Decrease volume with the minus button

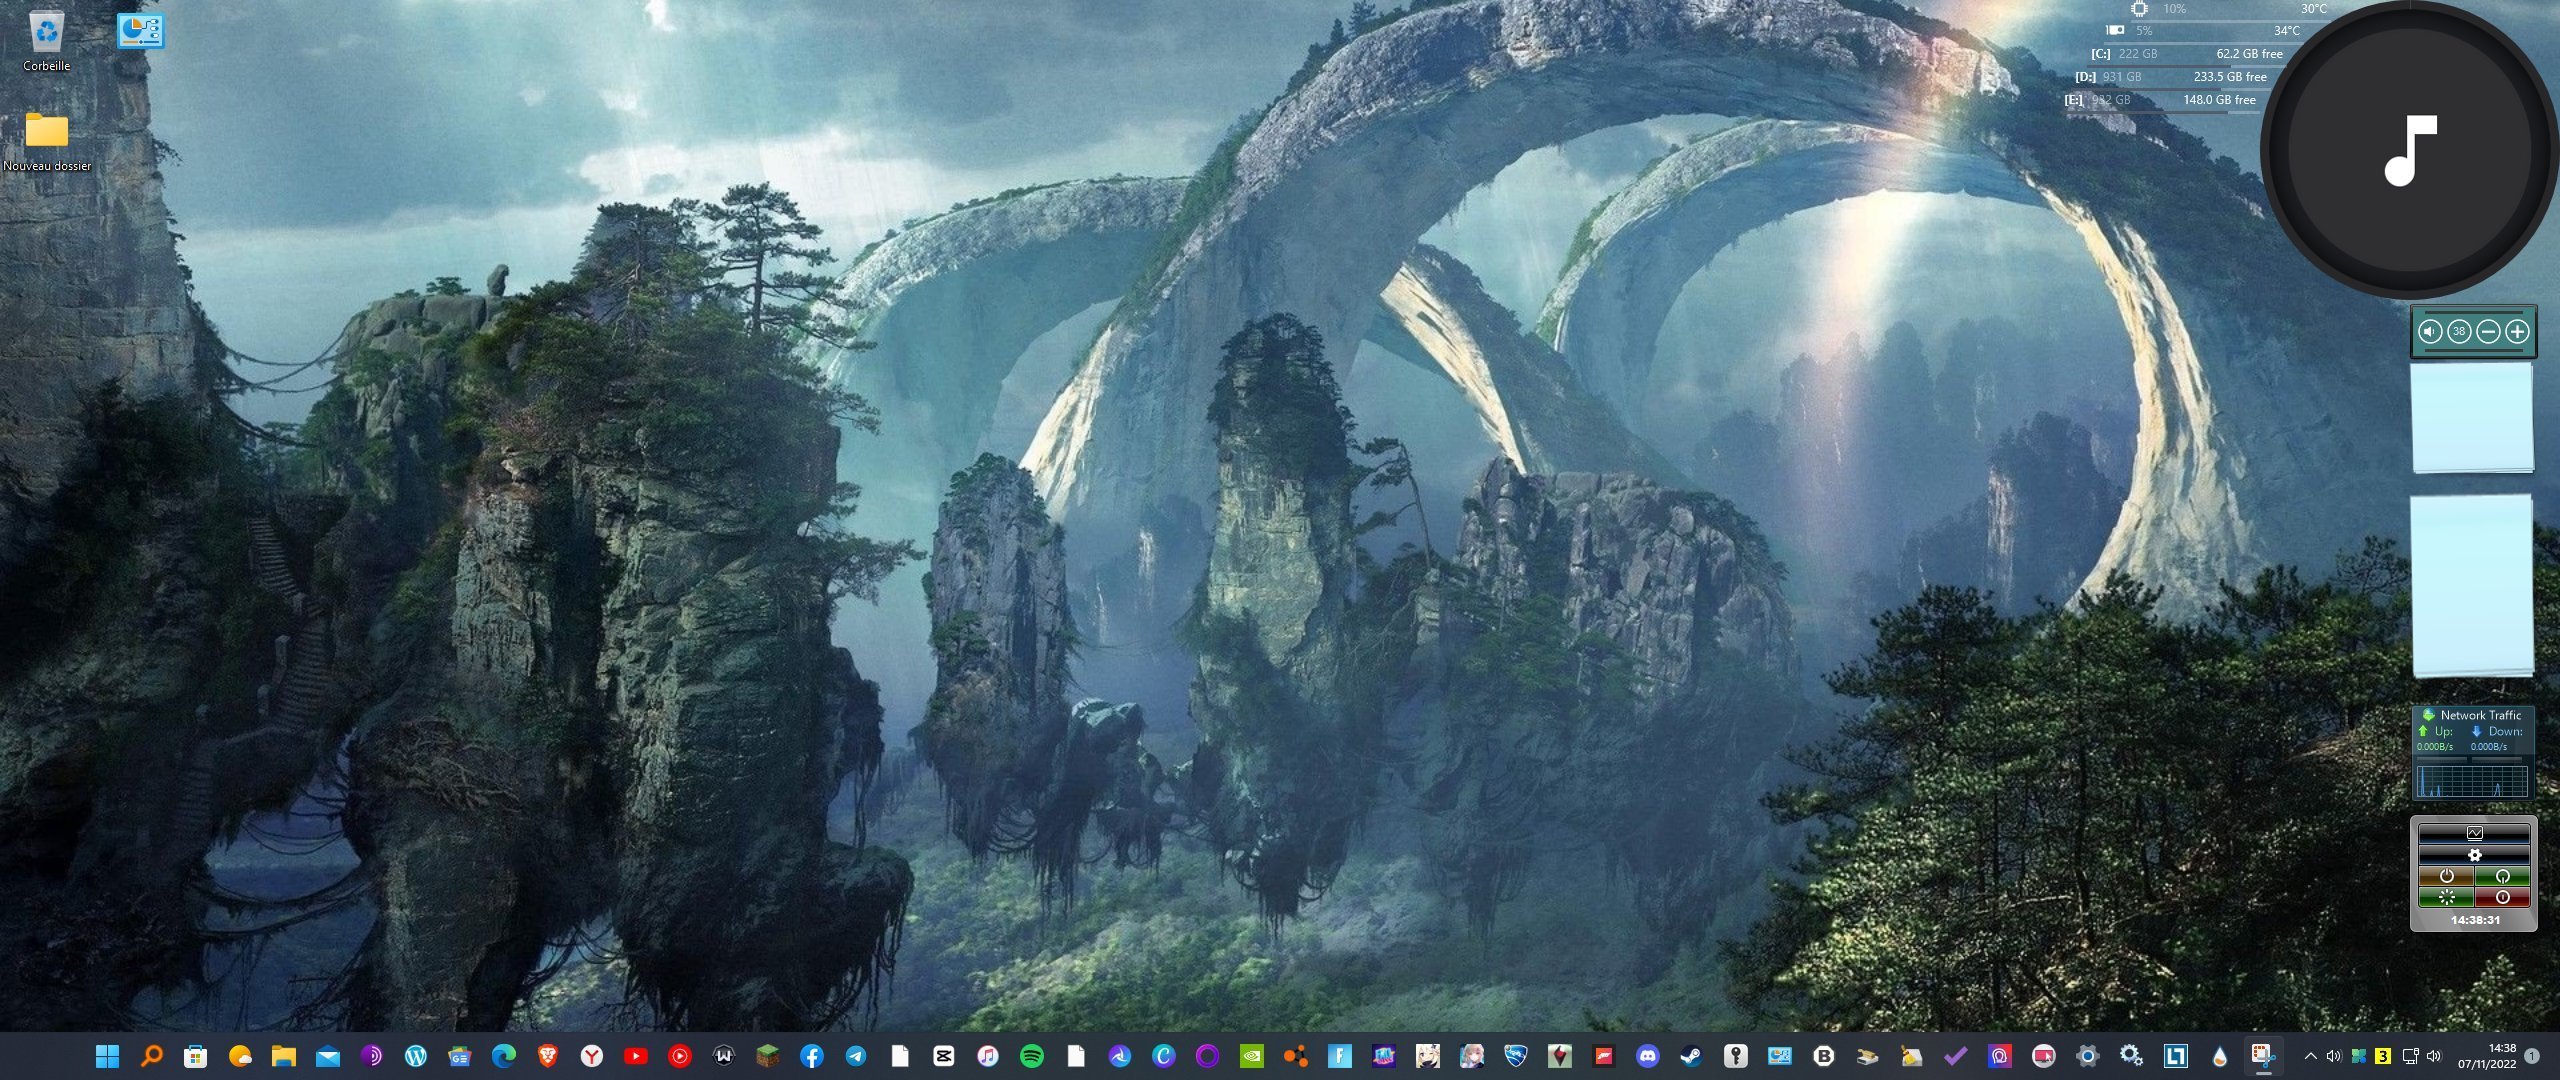(2488, 332)
